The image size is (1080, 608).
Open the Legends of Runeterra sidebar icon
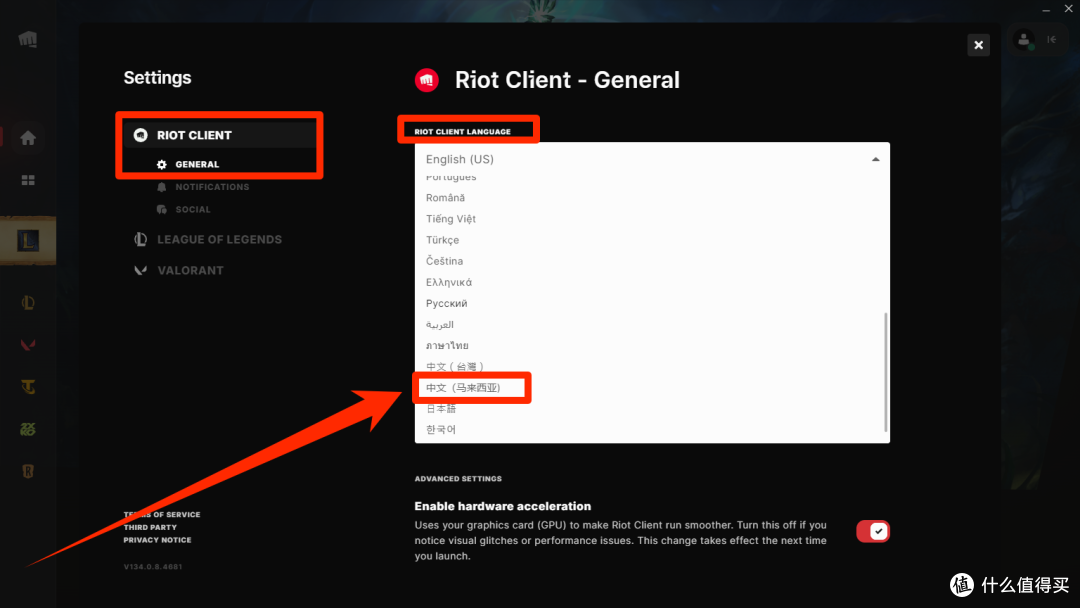(28, 472)
